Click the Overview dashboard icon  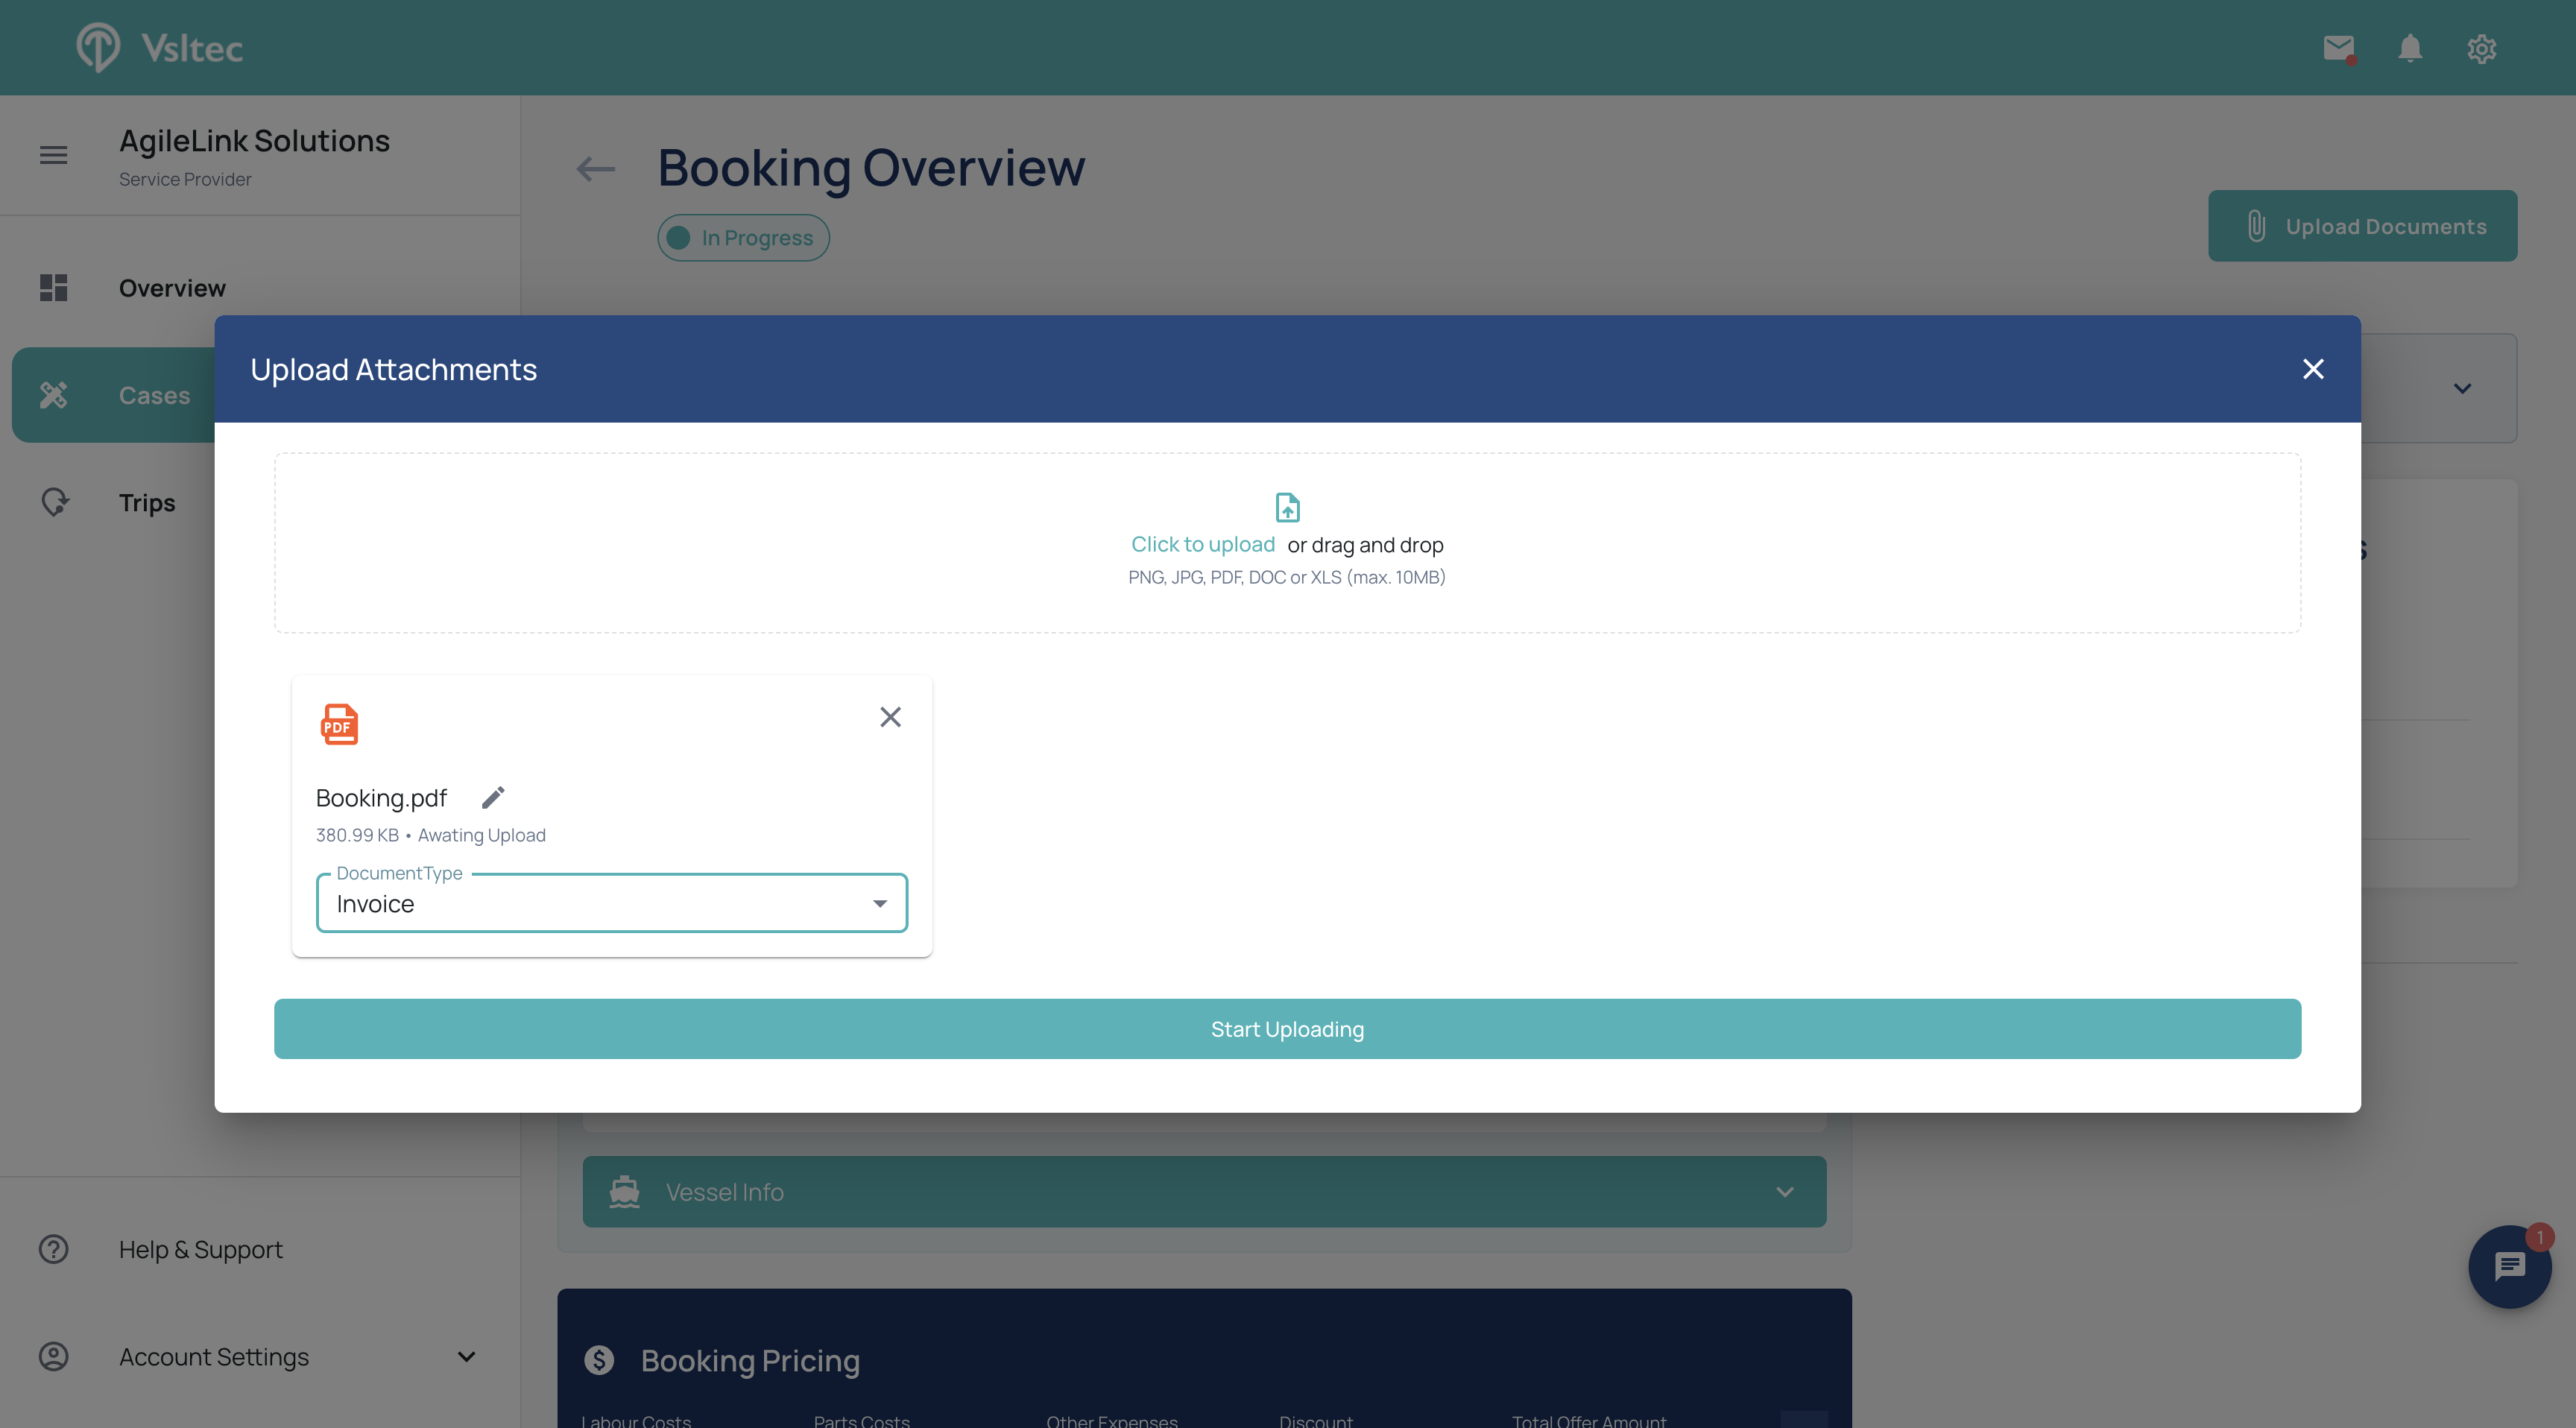[x=54, y=288]
